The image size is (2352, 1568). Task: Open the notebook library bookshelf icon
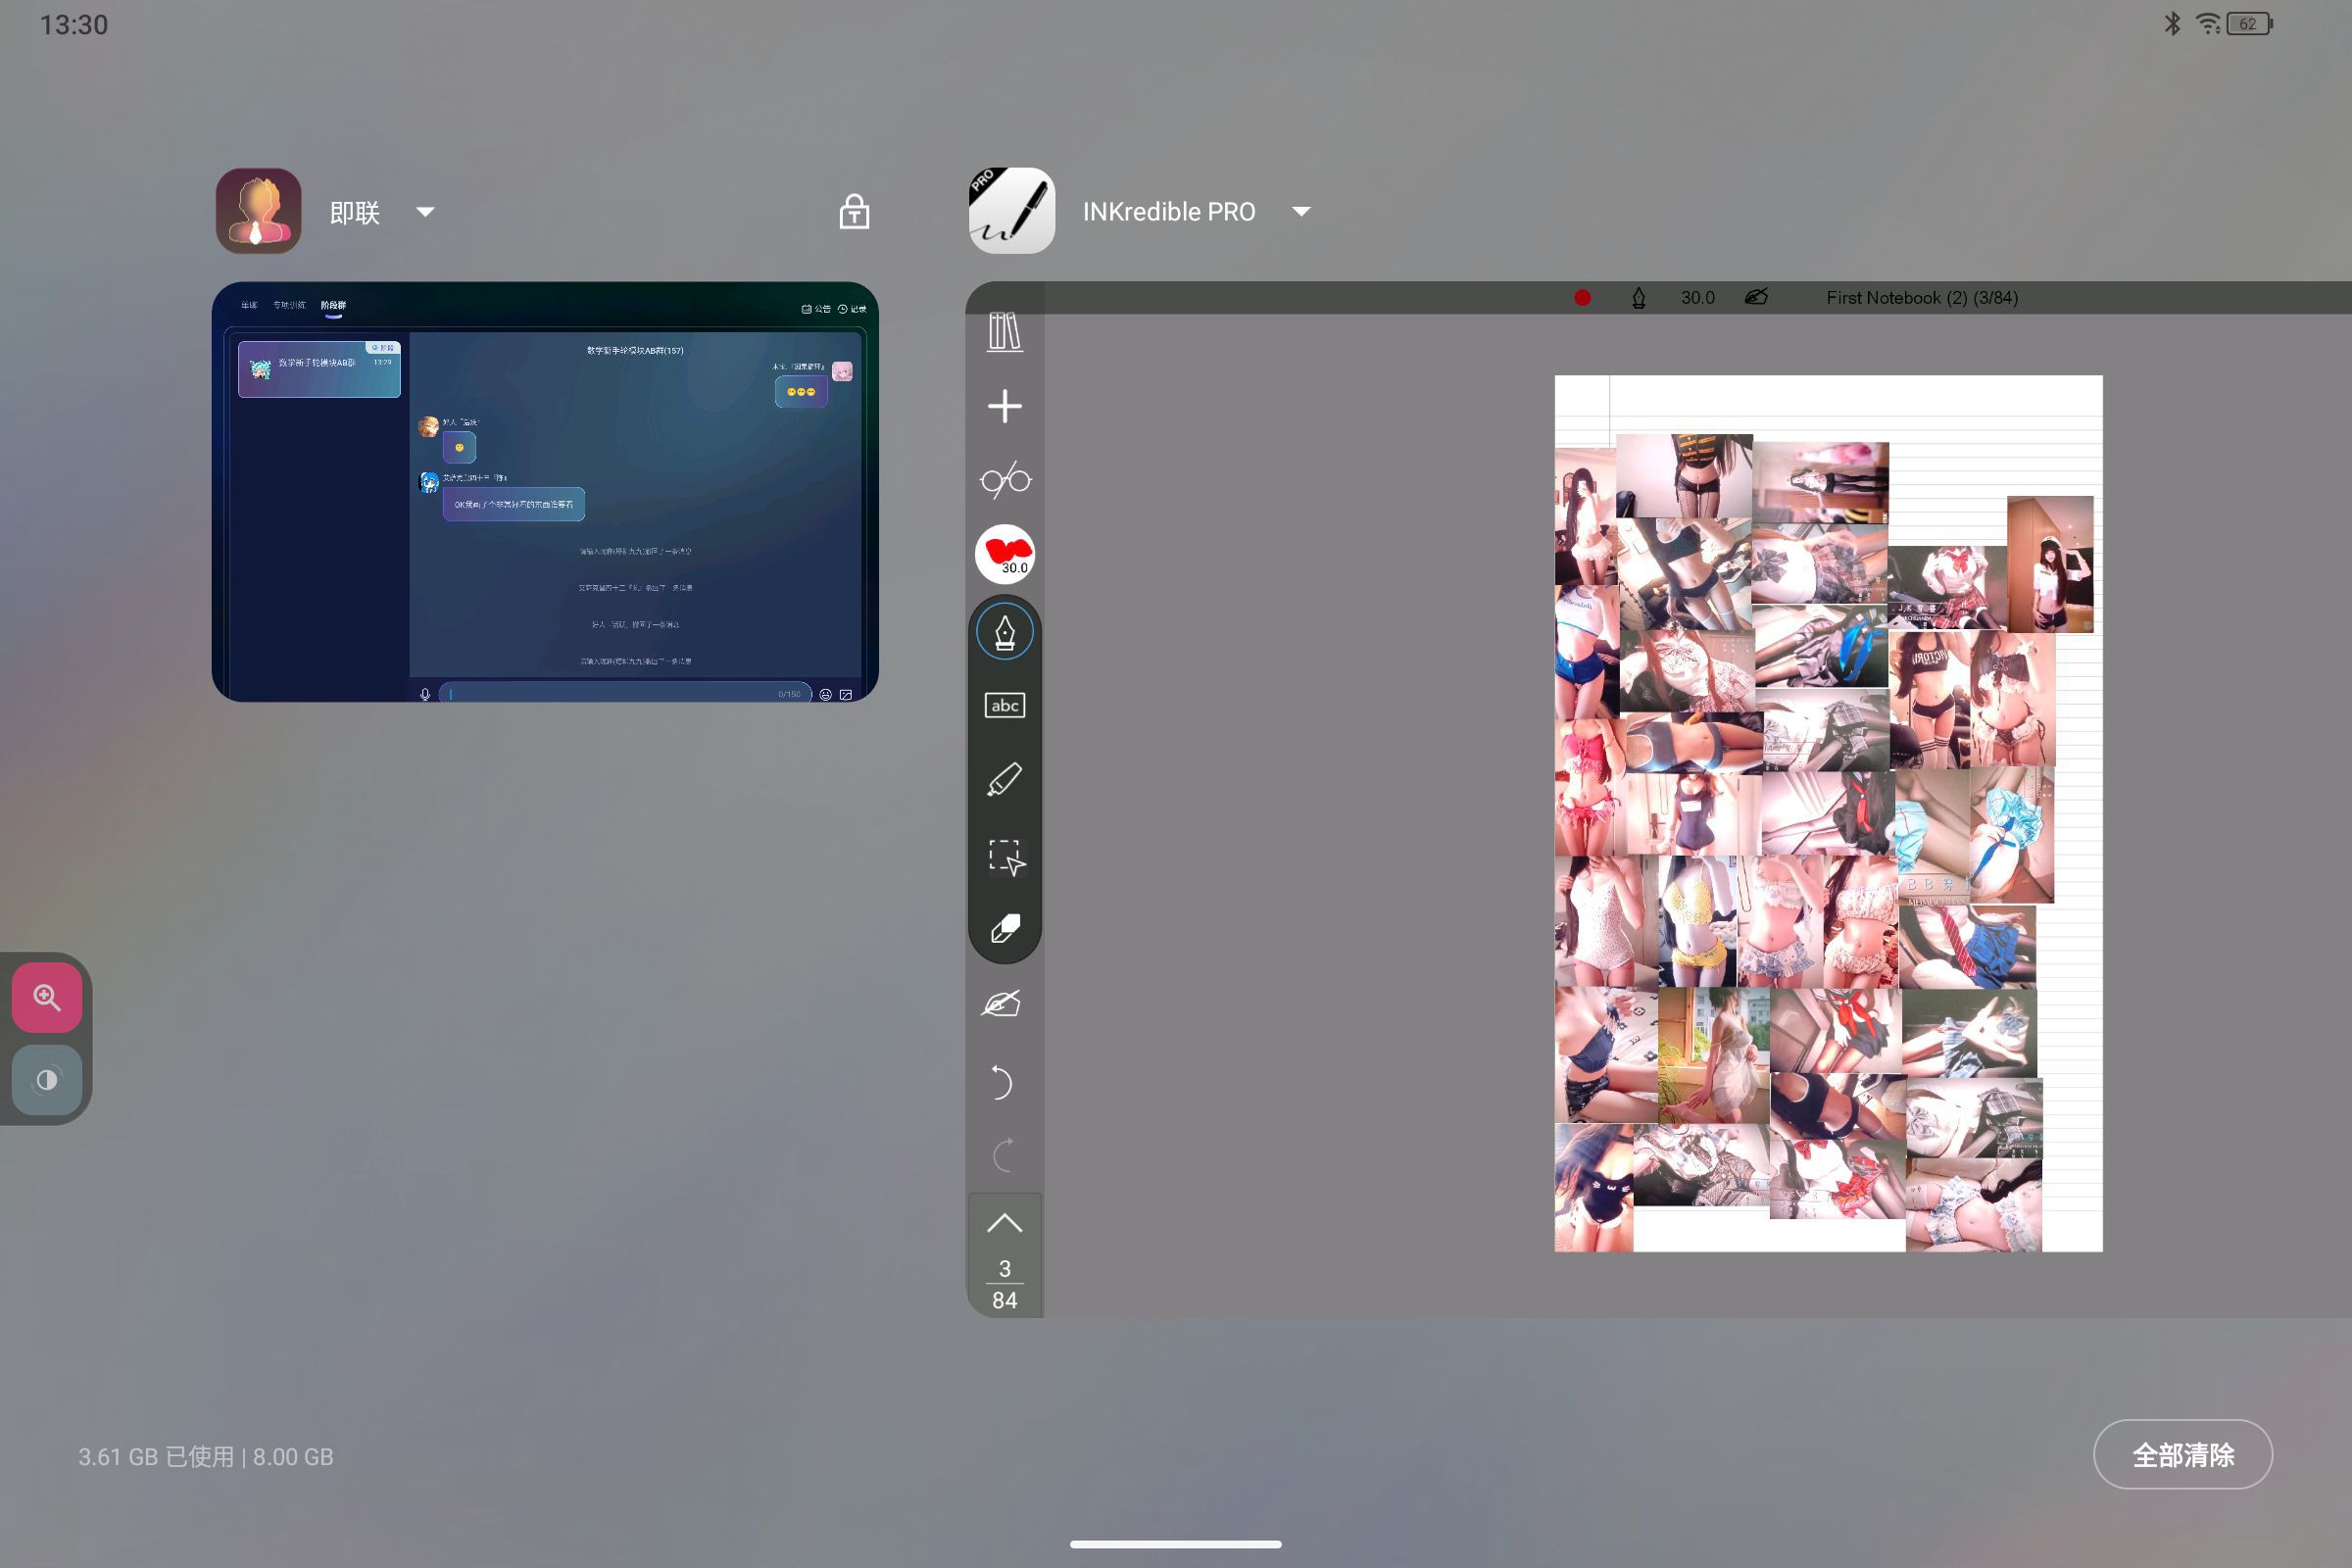pyautogui.click(x=1004, y=331)
